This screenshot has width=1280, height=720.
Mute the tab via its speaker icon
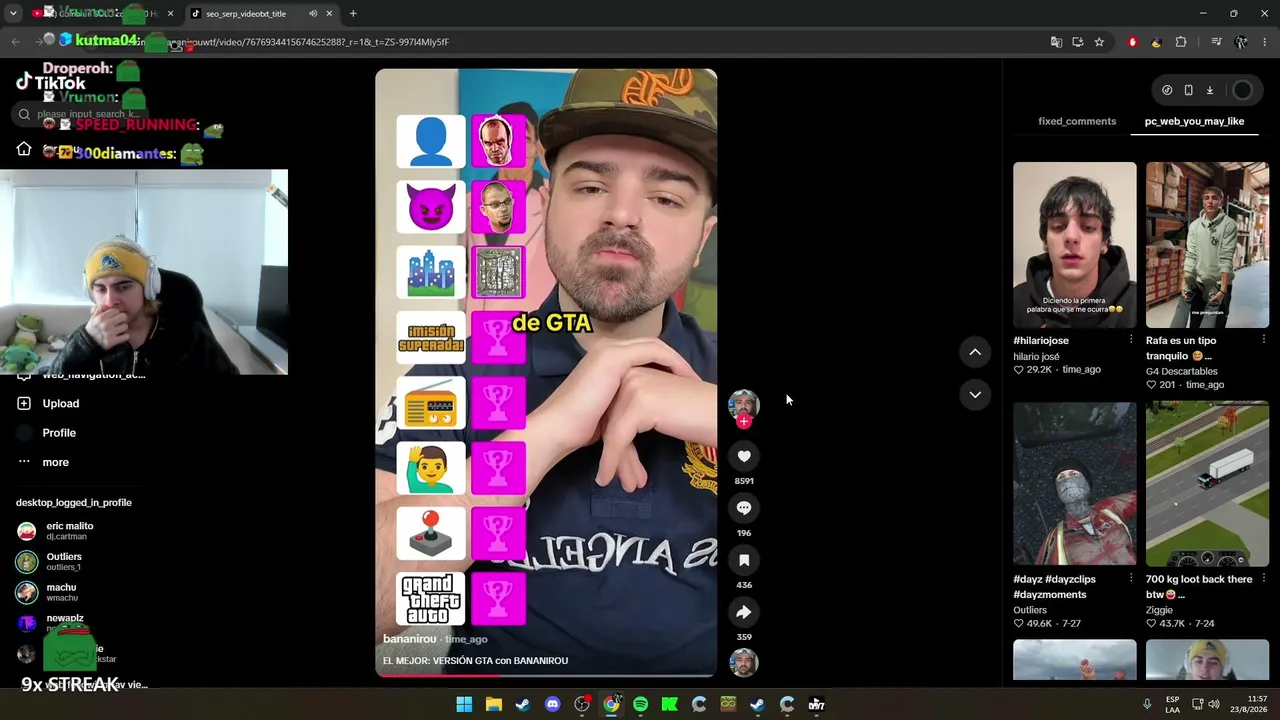coord(313,14)
